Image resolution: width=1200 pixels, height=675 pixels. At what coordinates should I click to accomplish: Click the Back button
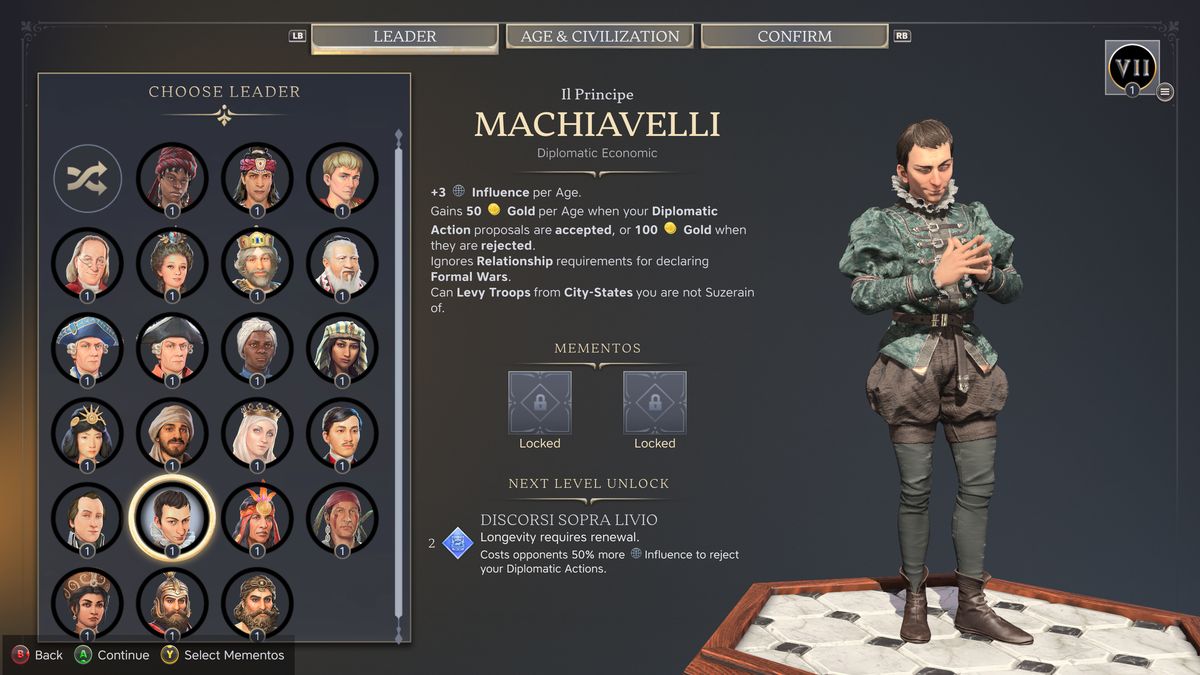37,655
